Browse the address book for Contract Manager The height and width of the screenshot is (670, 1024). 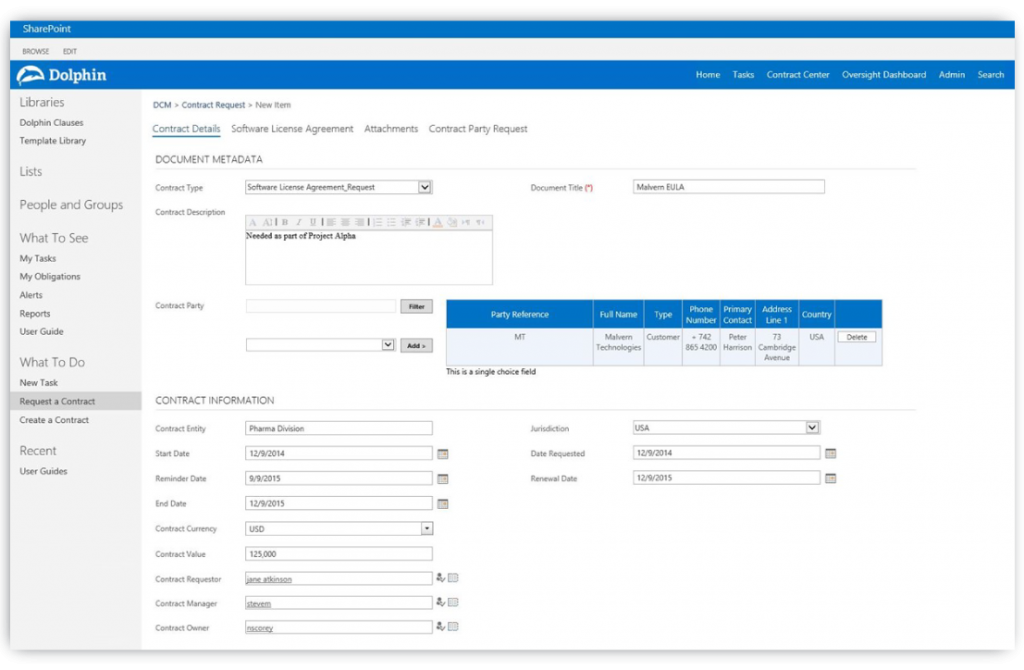tap(452, 602)
